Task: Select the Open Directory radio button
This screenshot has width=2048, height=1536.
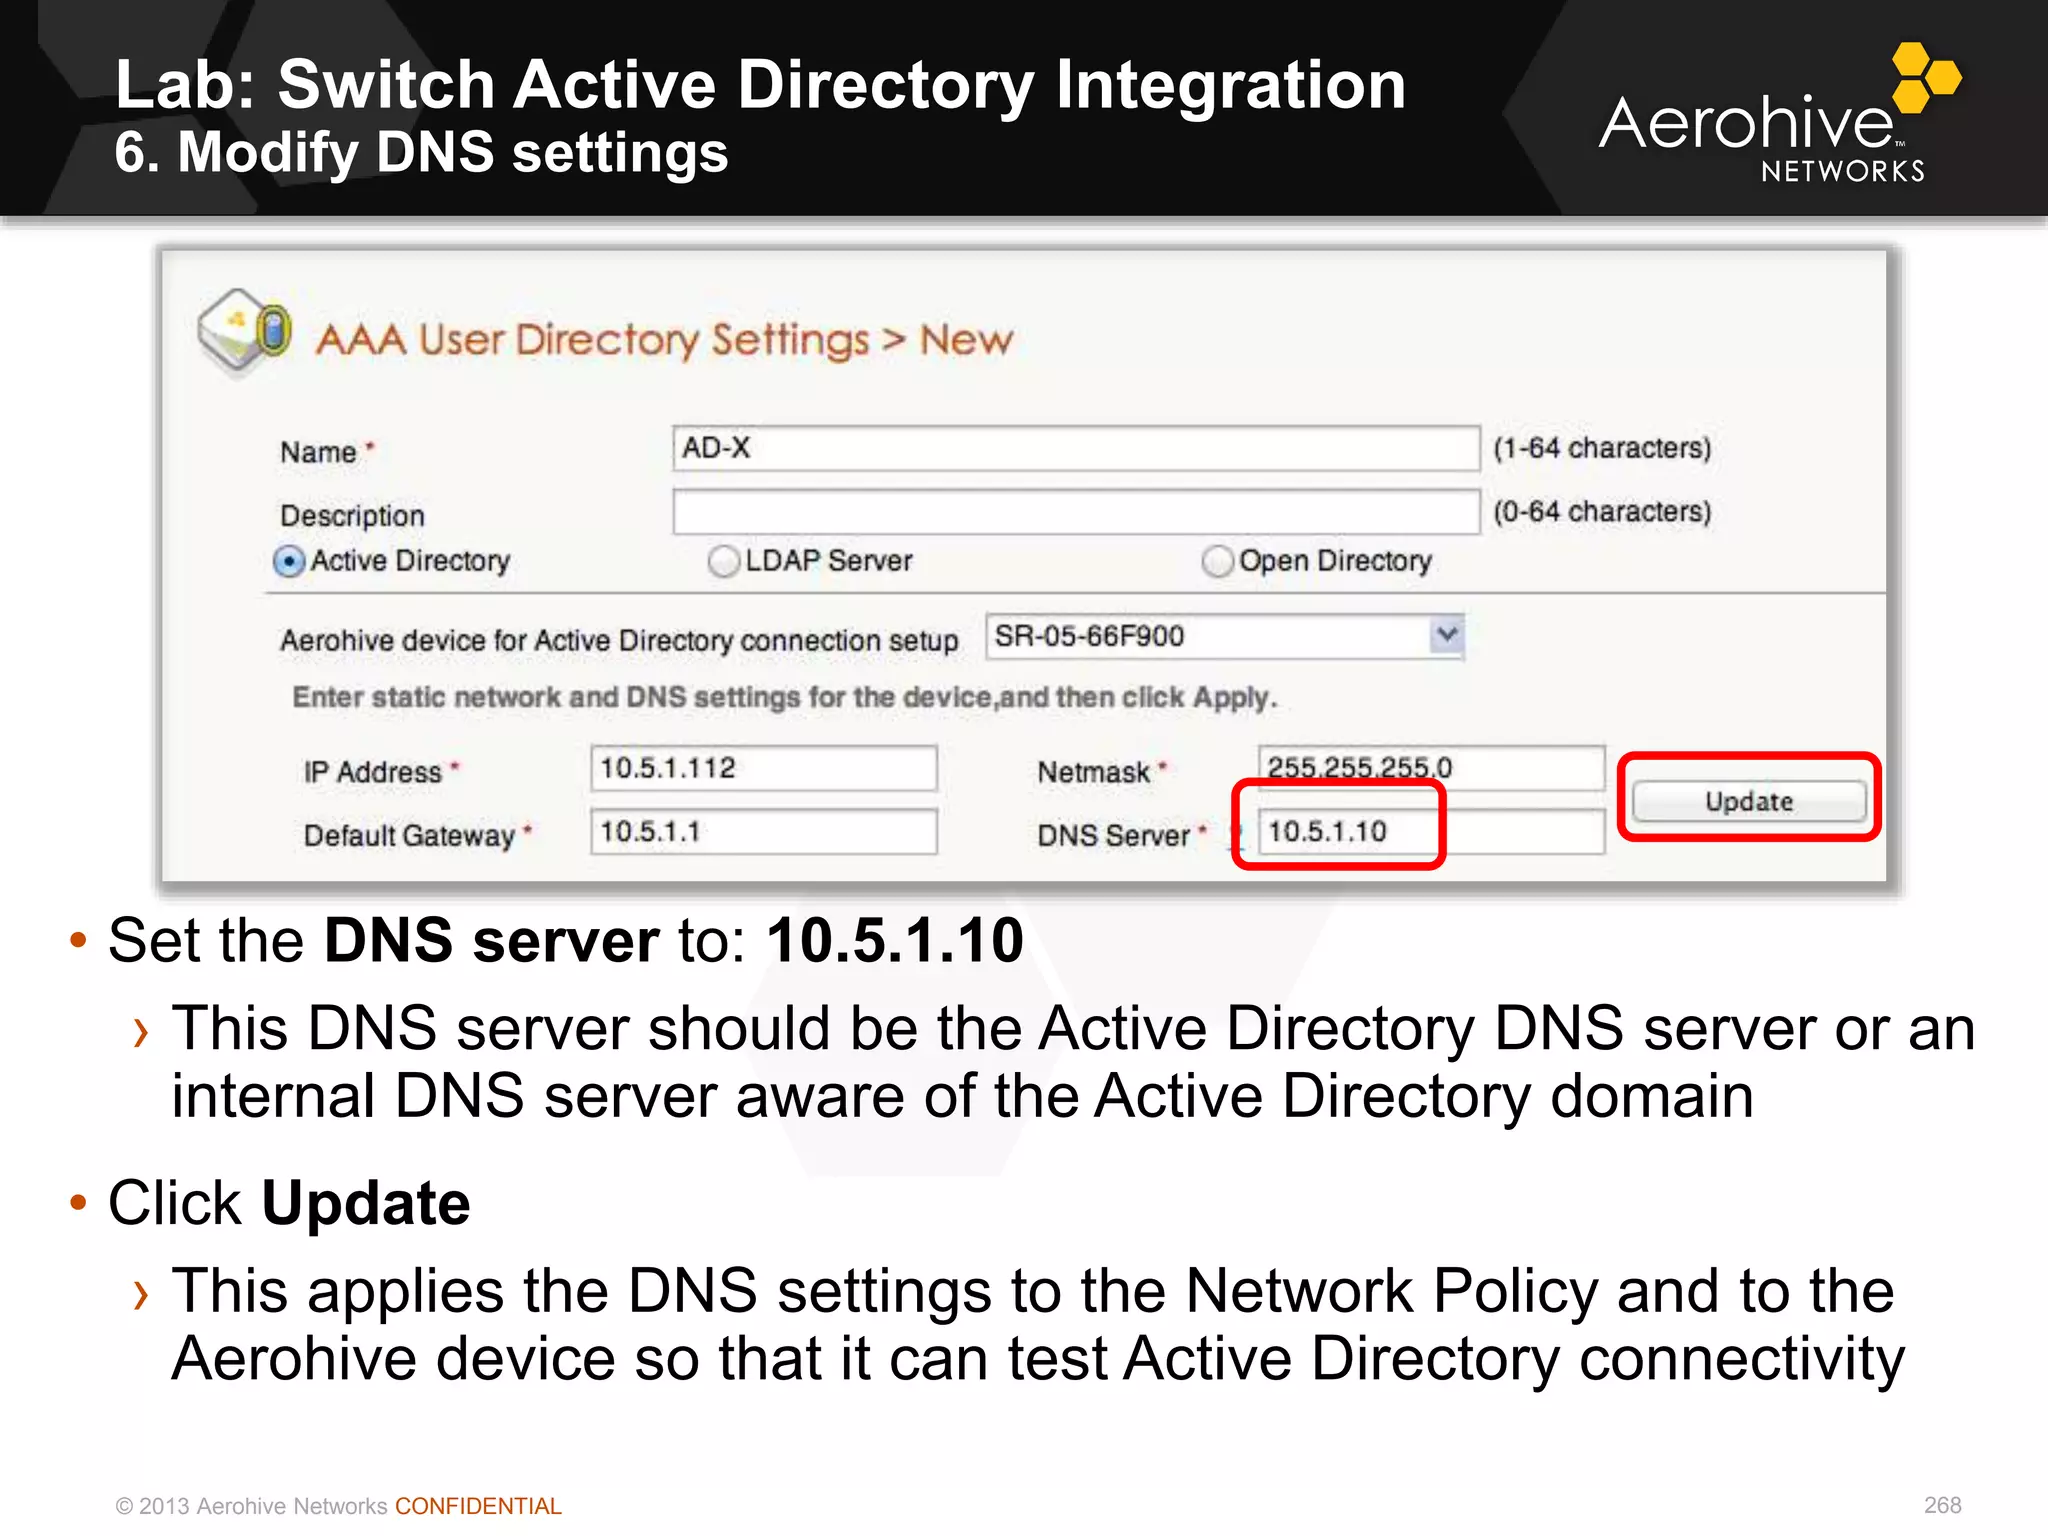Action: point(1217,562)
